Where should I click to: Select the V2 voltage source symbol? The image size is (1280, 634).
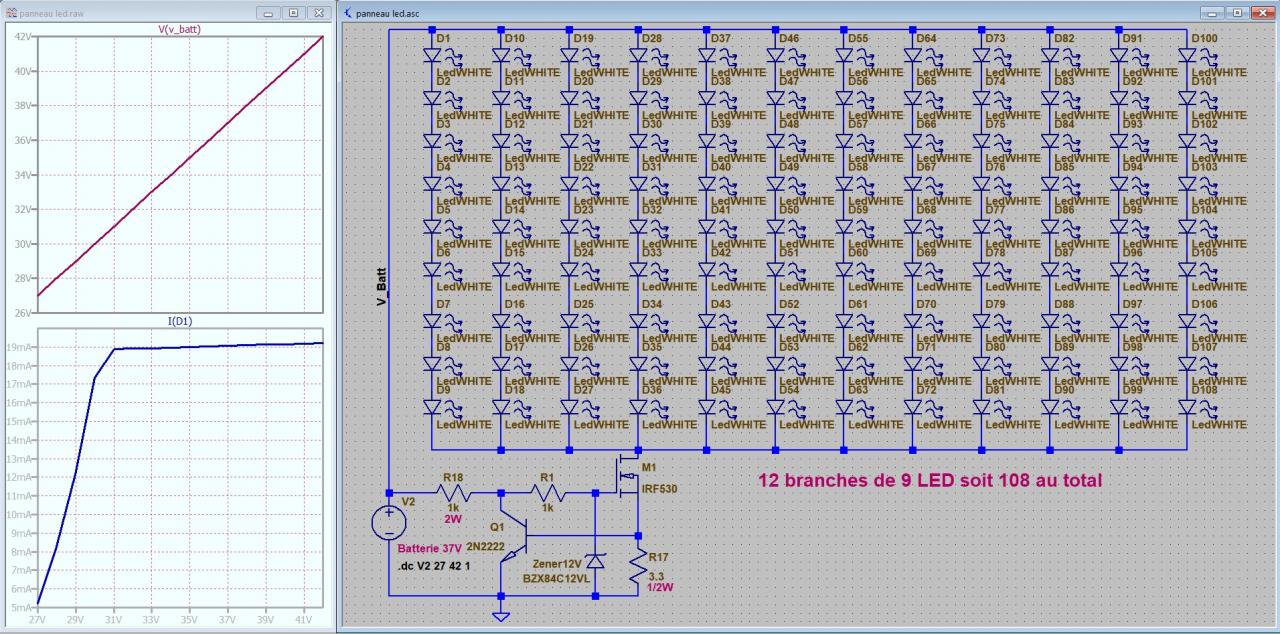(x=389, y=525)
